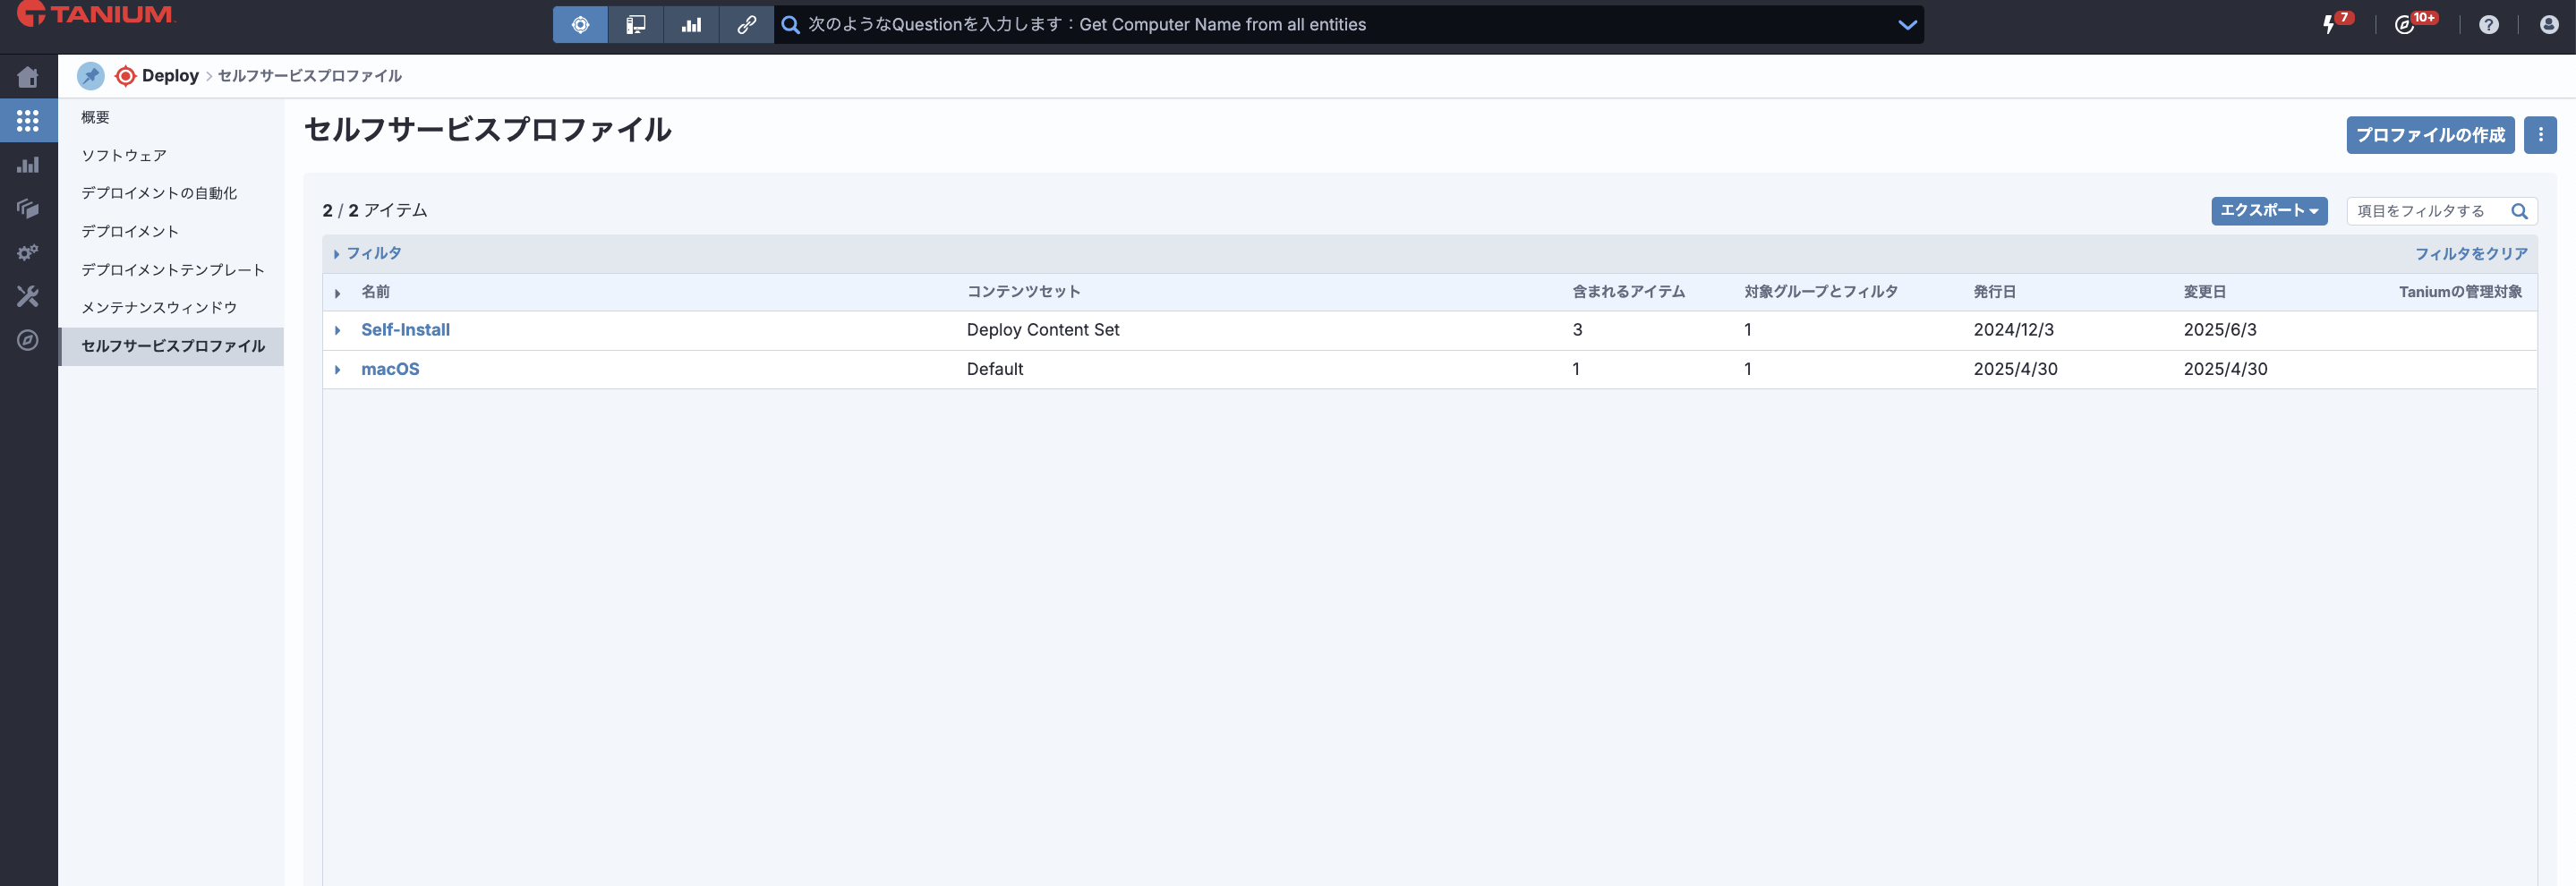Open the three-dot more options button
The width and height of the screenshot is (2576, 886).
click(x=2539, y=135)
